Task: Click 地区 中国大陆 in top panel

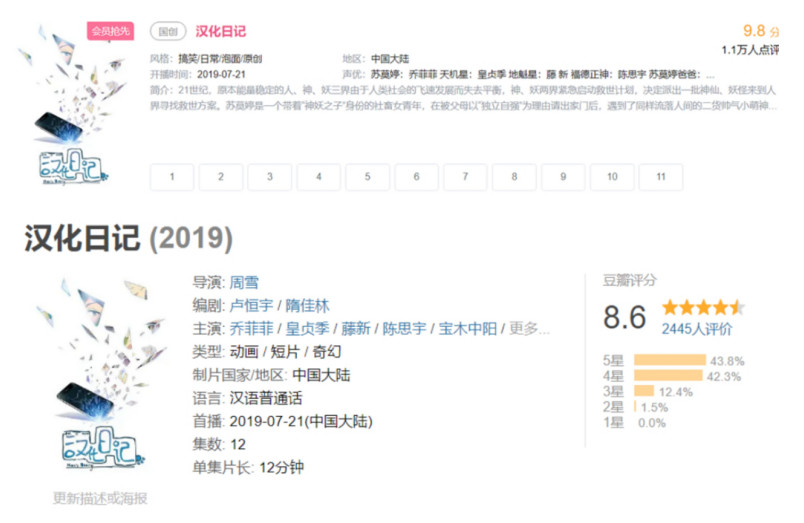Action: [376, 58]
